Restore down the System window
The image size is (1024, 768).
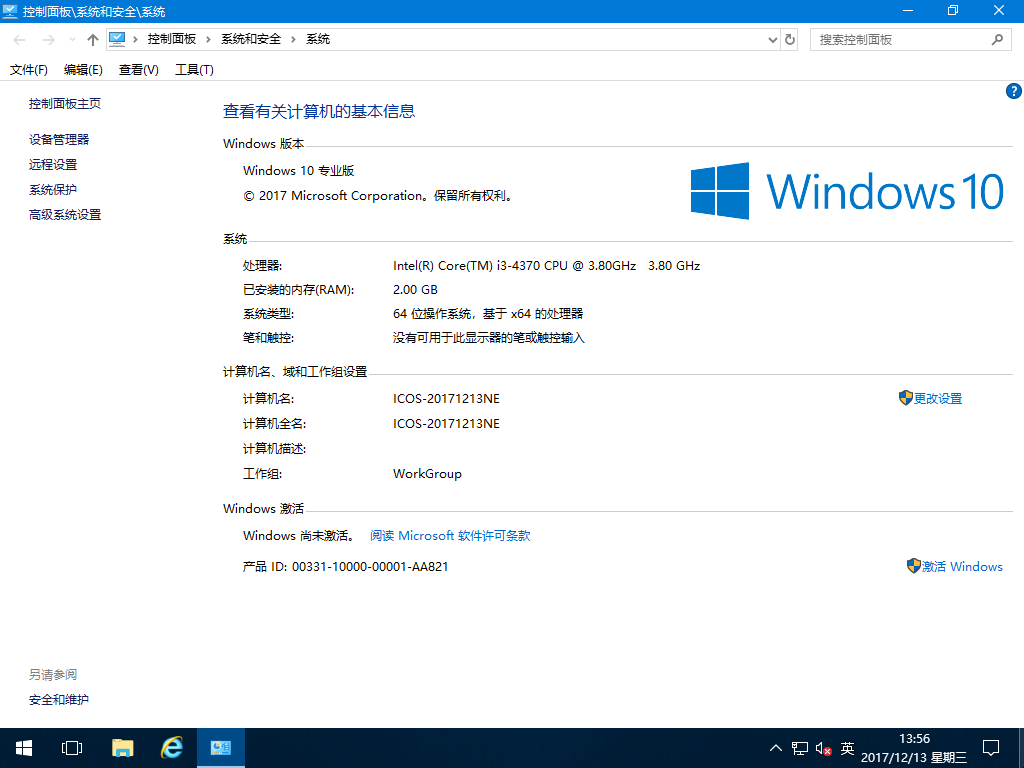tap(953, 10)
